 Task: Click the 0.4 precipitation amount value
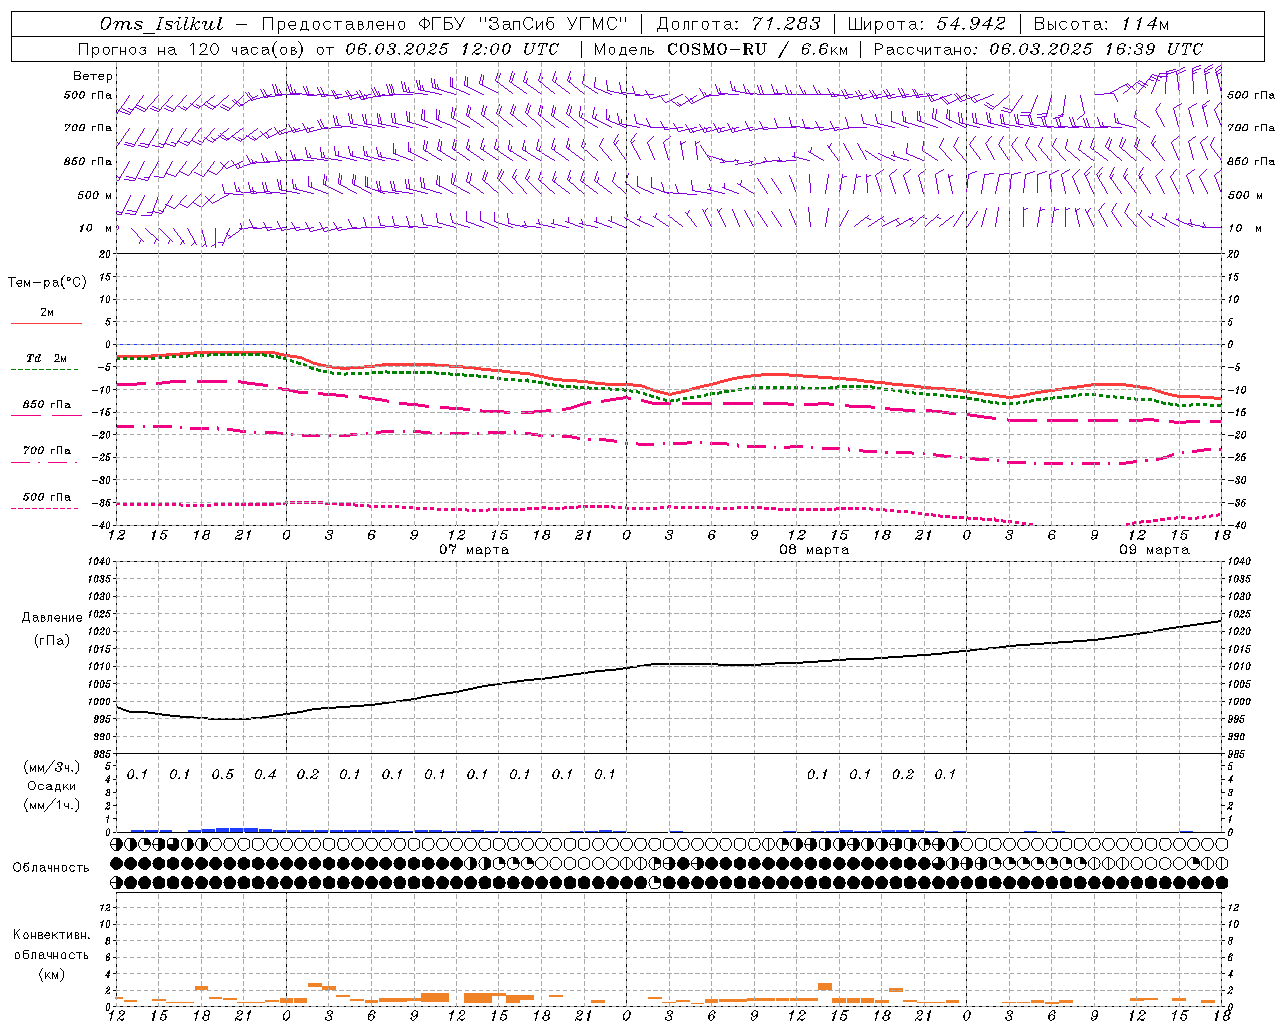[265, 775]
